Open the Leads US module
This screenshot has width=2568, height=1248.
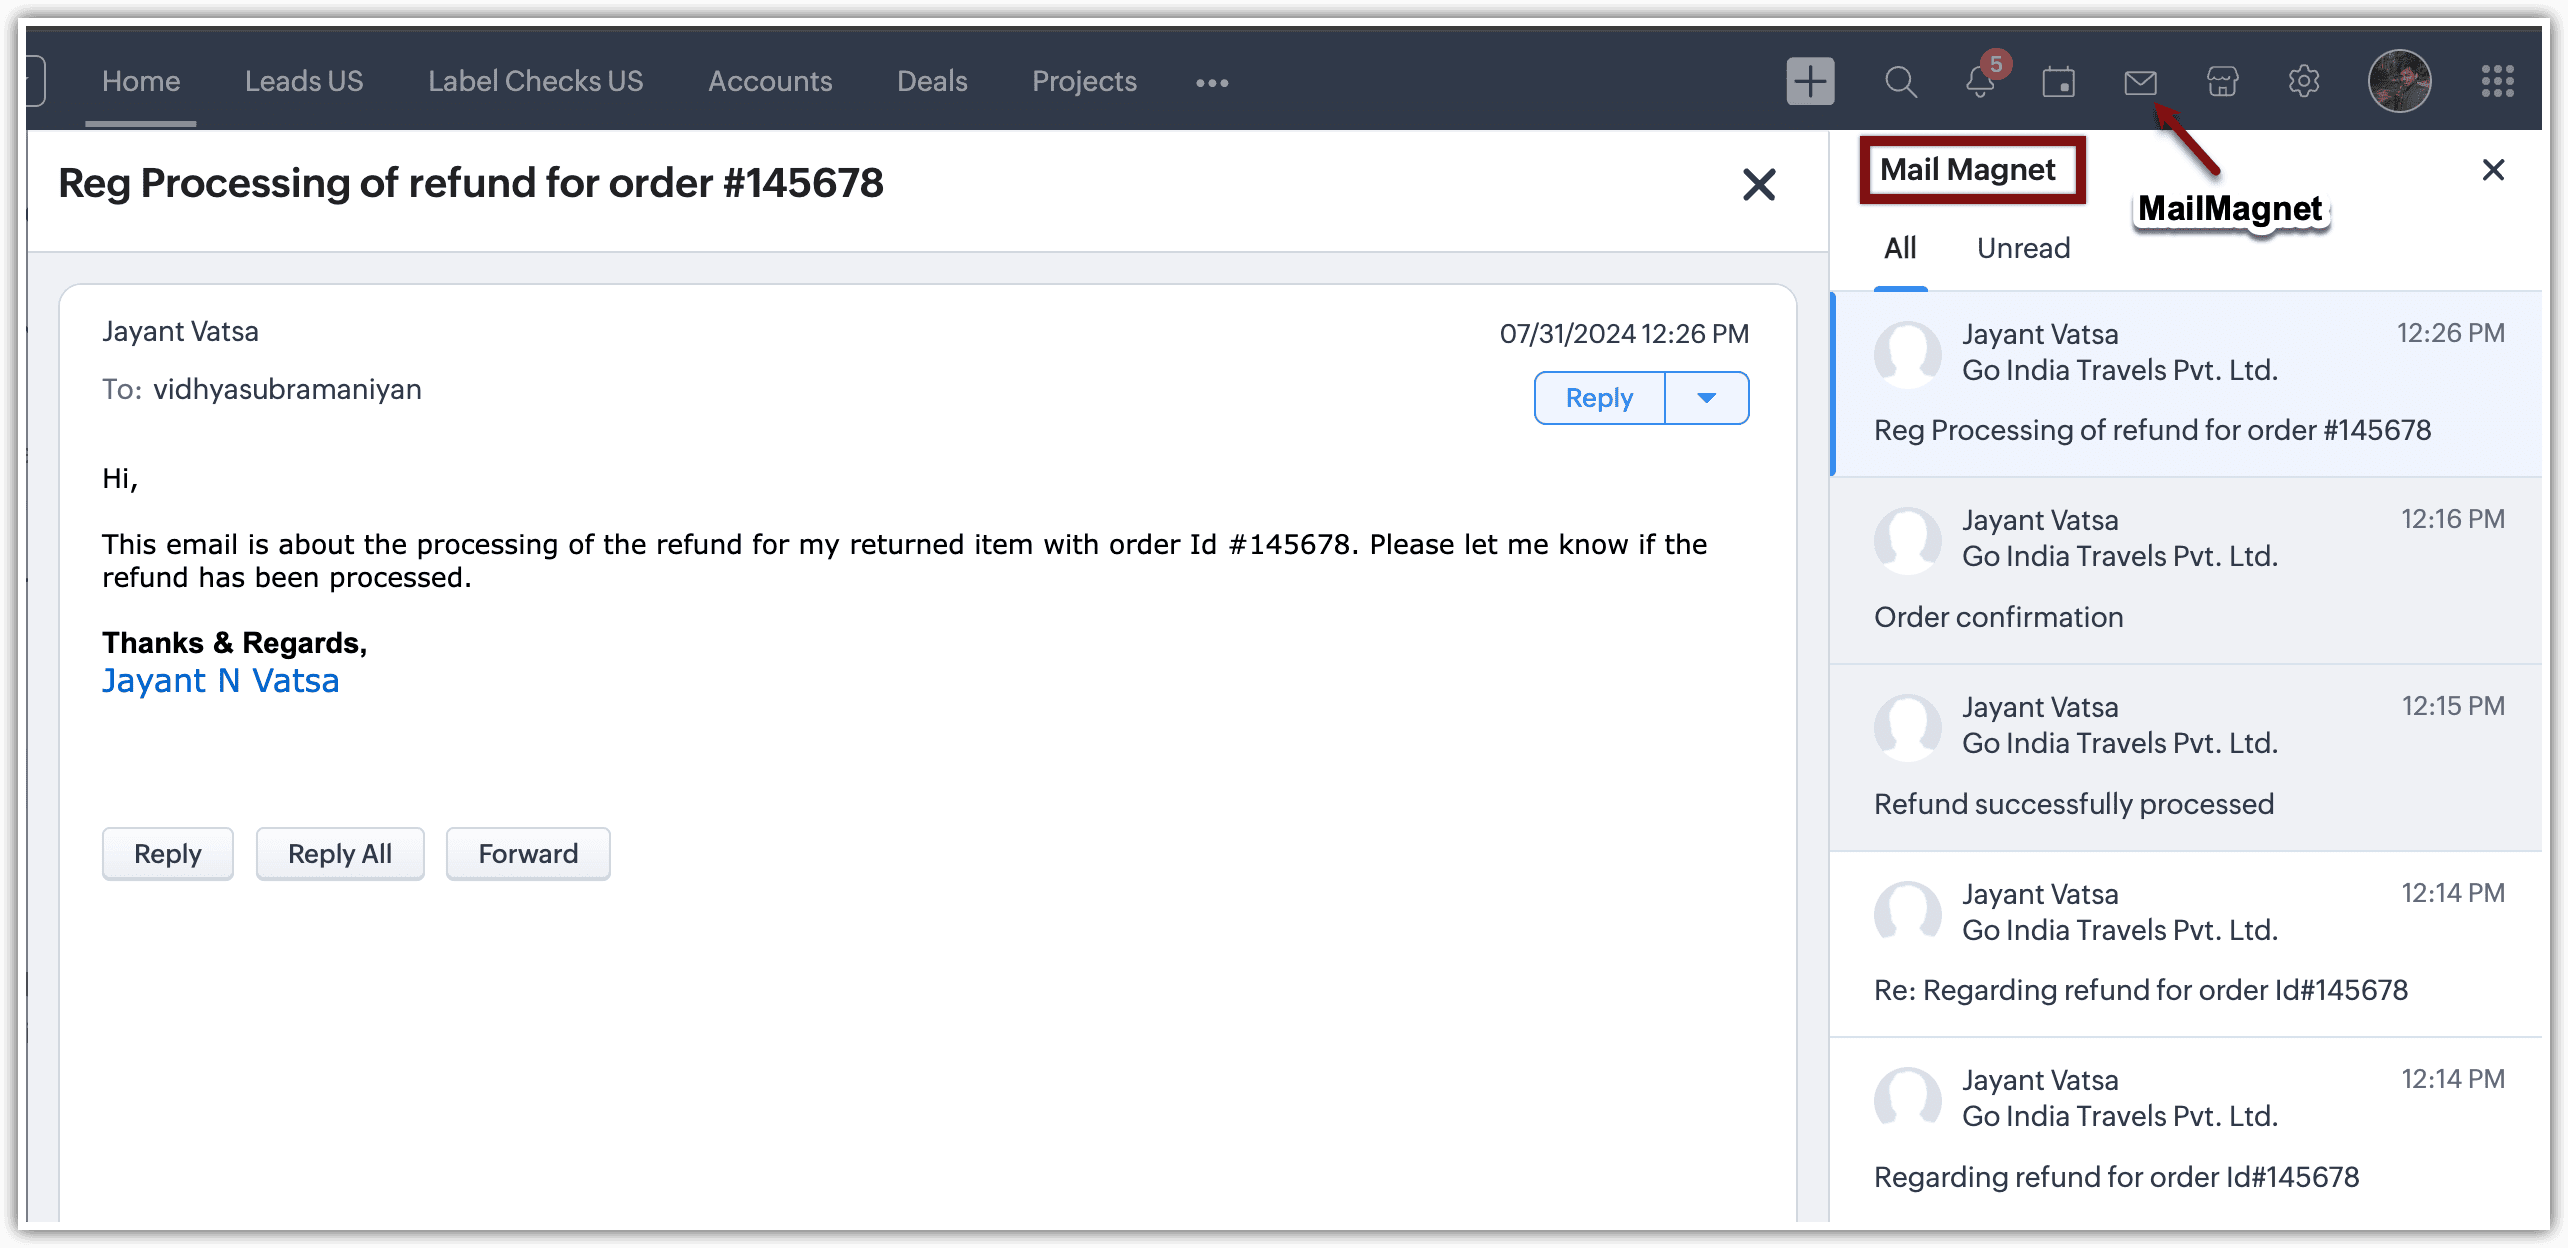point(304,81)
